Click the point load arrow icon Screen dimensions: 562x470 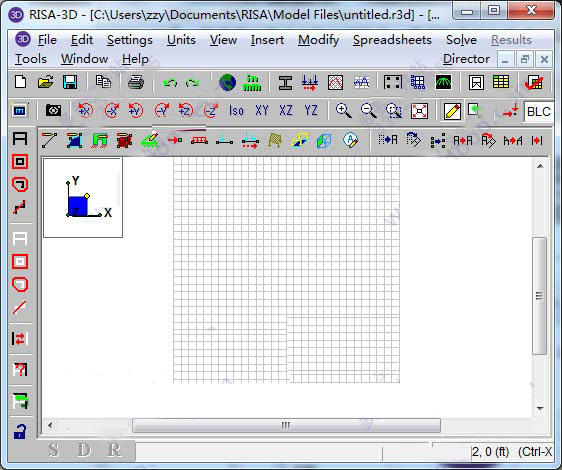coord(175,140)
